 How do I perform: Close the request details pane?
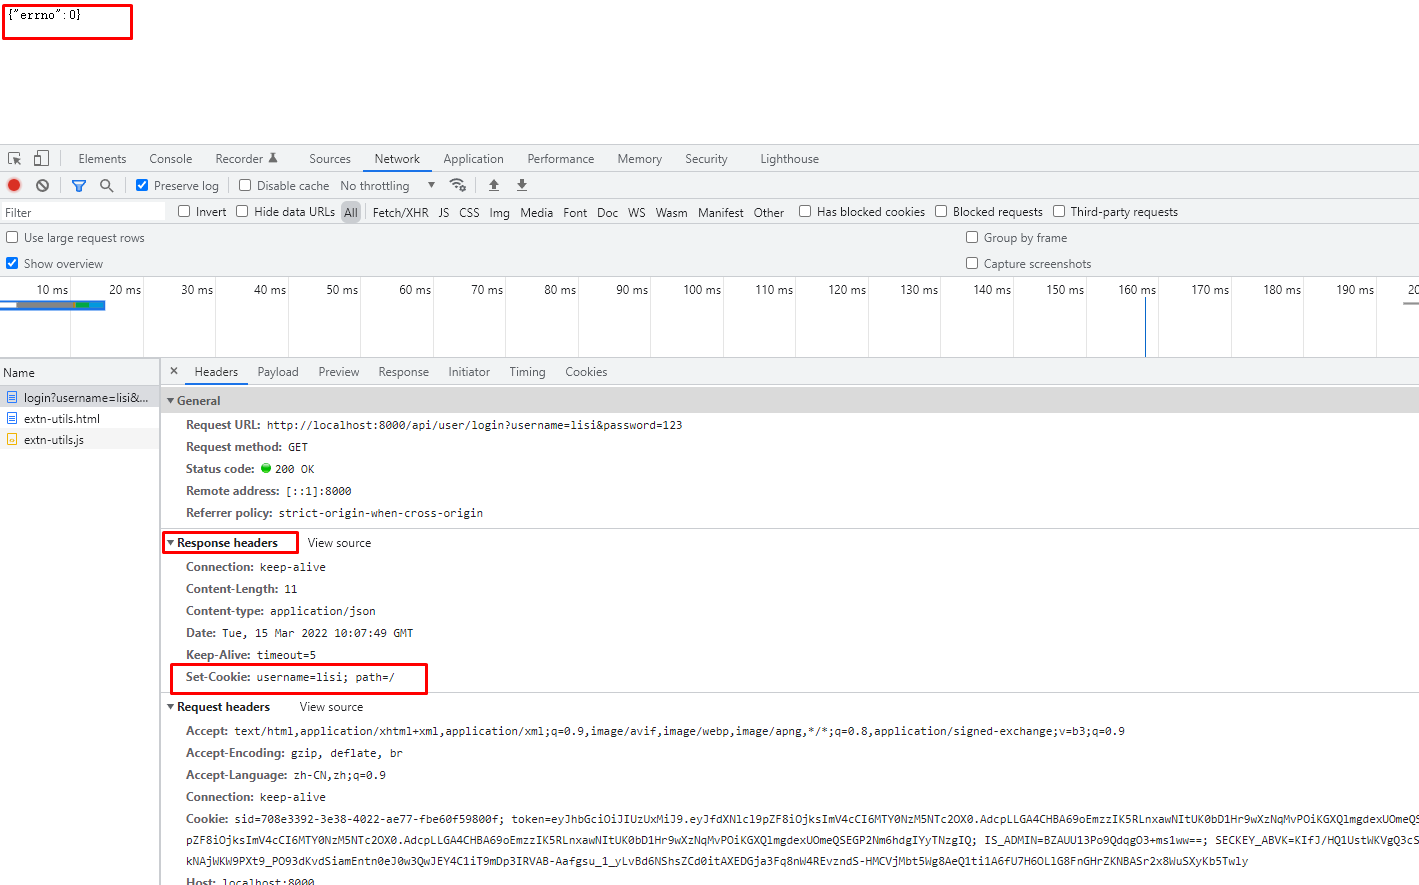point(174,371)
